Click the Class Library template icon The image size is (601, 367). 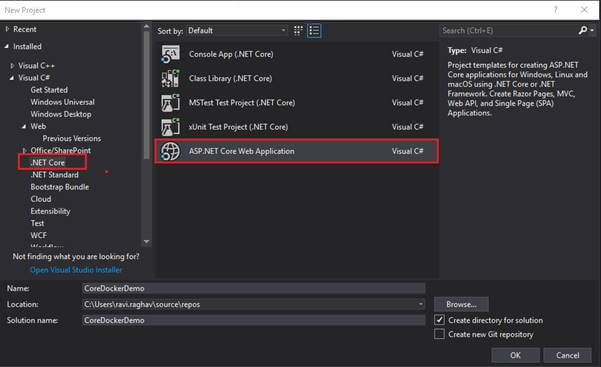coord(170,78)
